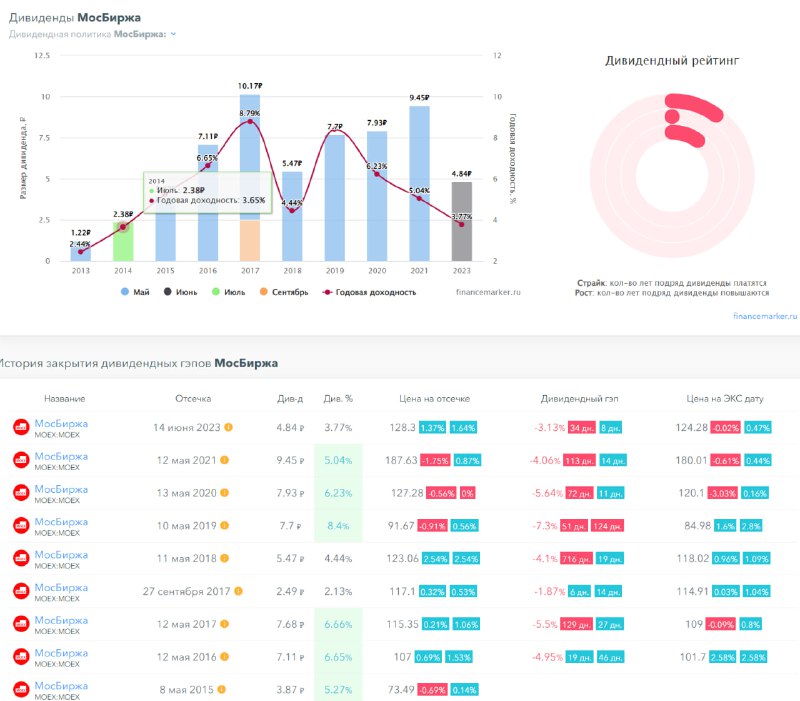Open МосБиржа link in 12 мая 2016 row

61,653
